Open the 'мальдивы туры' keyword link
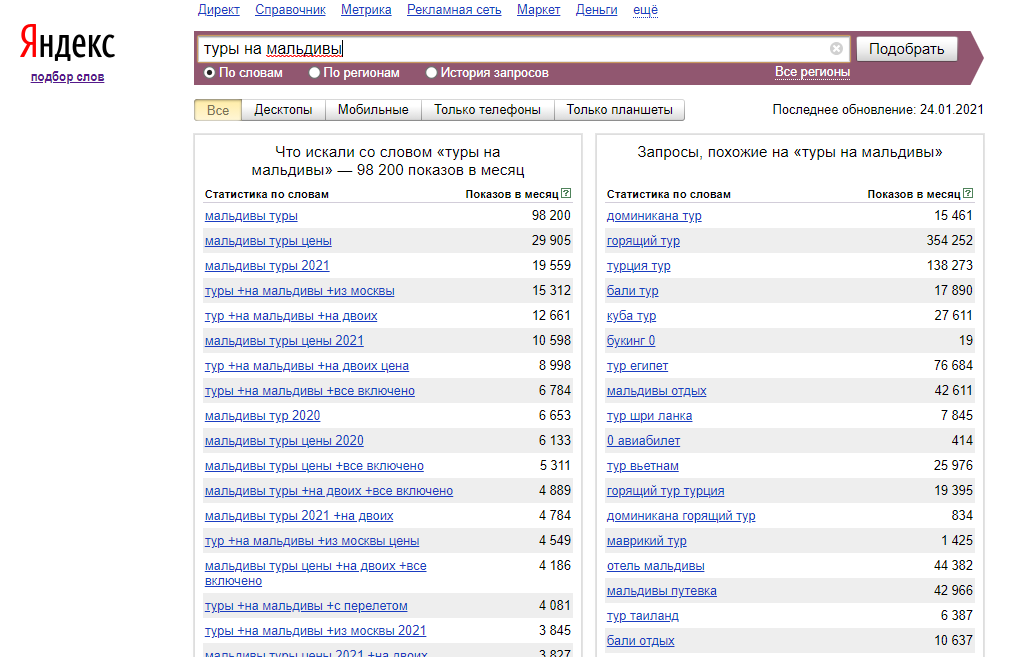Viewport: 1018px width, 657px height. point(251,216)
